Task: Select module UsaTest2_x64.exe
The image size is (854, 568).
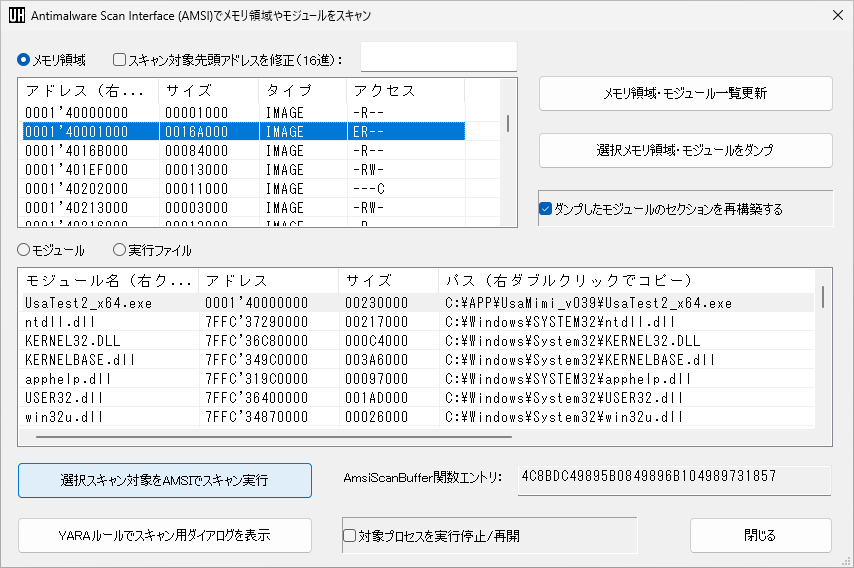Action: click(x=418, y=303)
